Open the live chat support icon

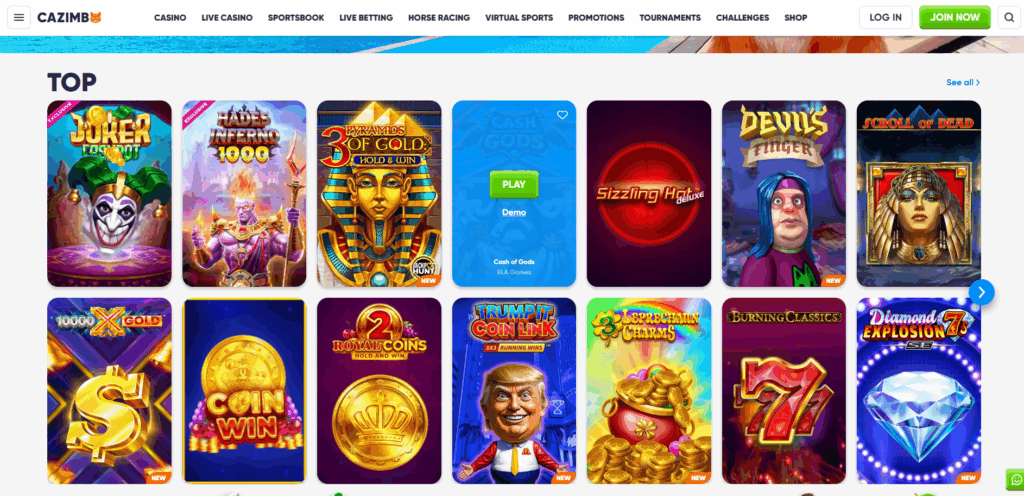[x=1016, y=480]
